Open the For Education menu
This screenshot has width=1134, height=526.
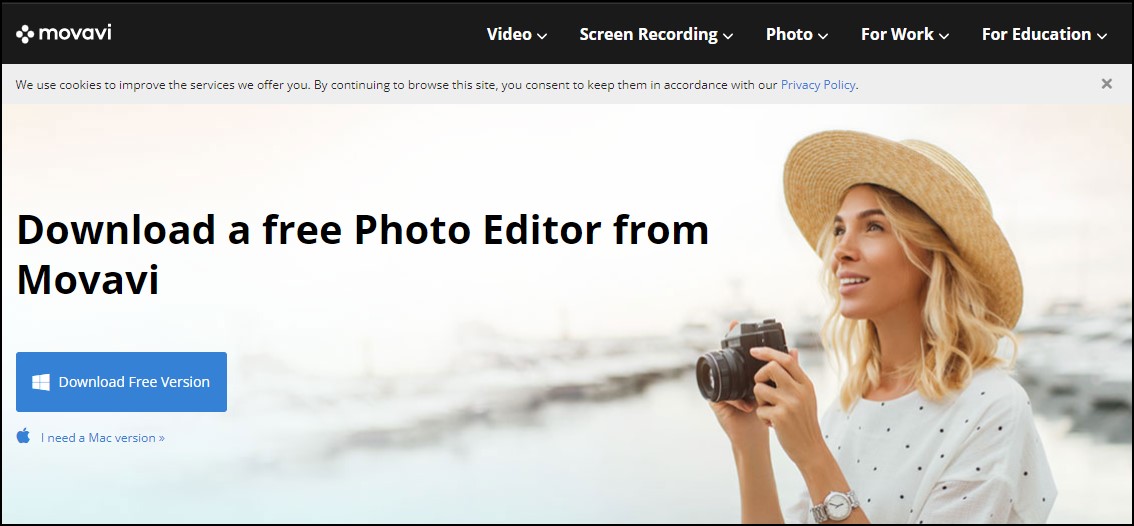[x=1044, y=34]
